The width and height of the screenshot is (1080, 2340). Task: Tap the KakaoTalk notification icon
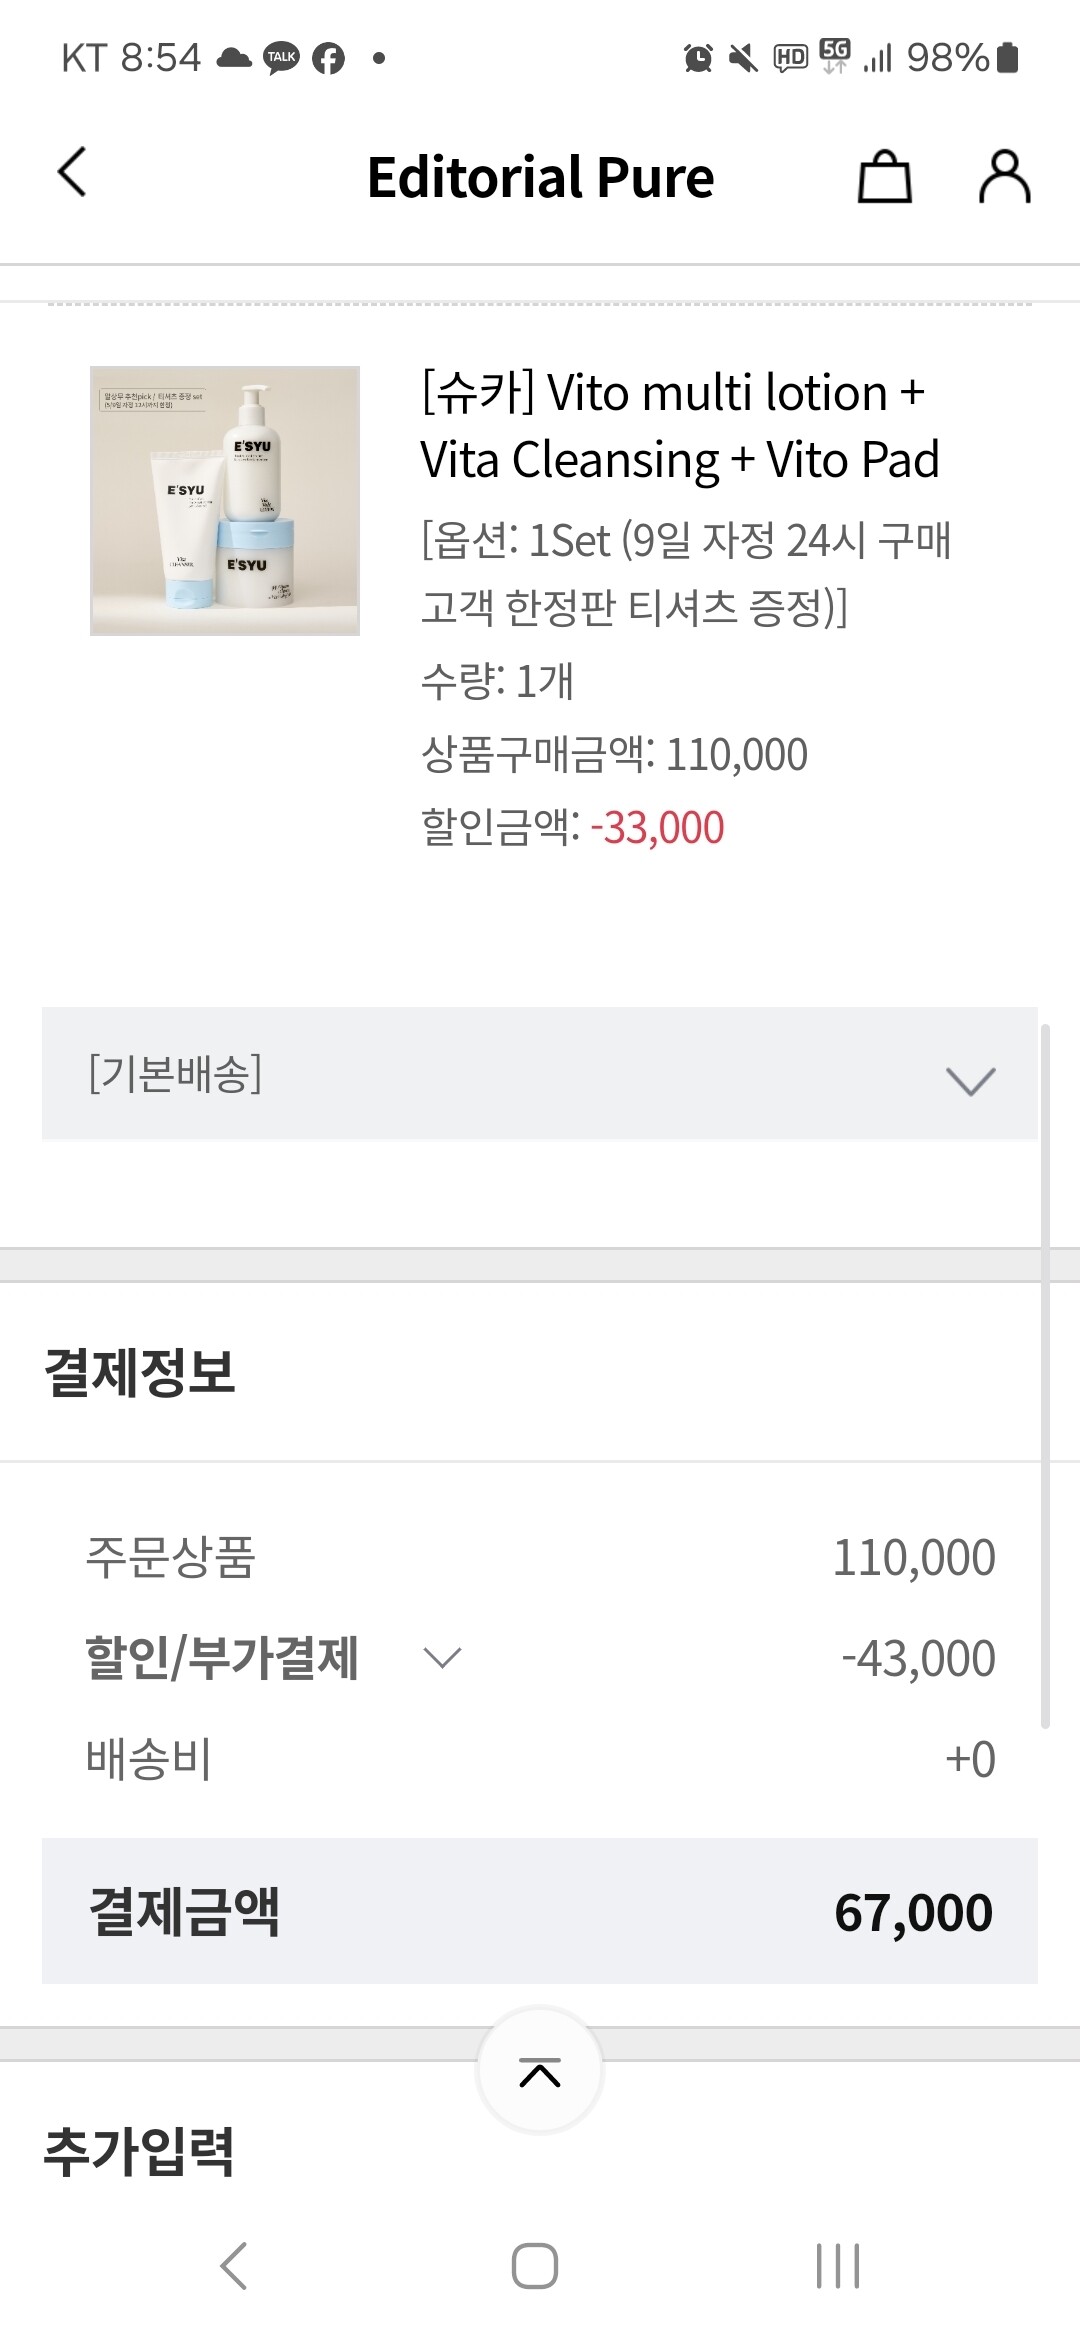(281, 58)
